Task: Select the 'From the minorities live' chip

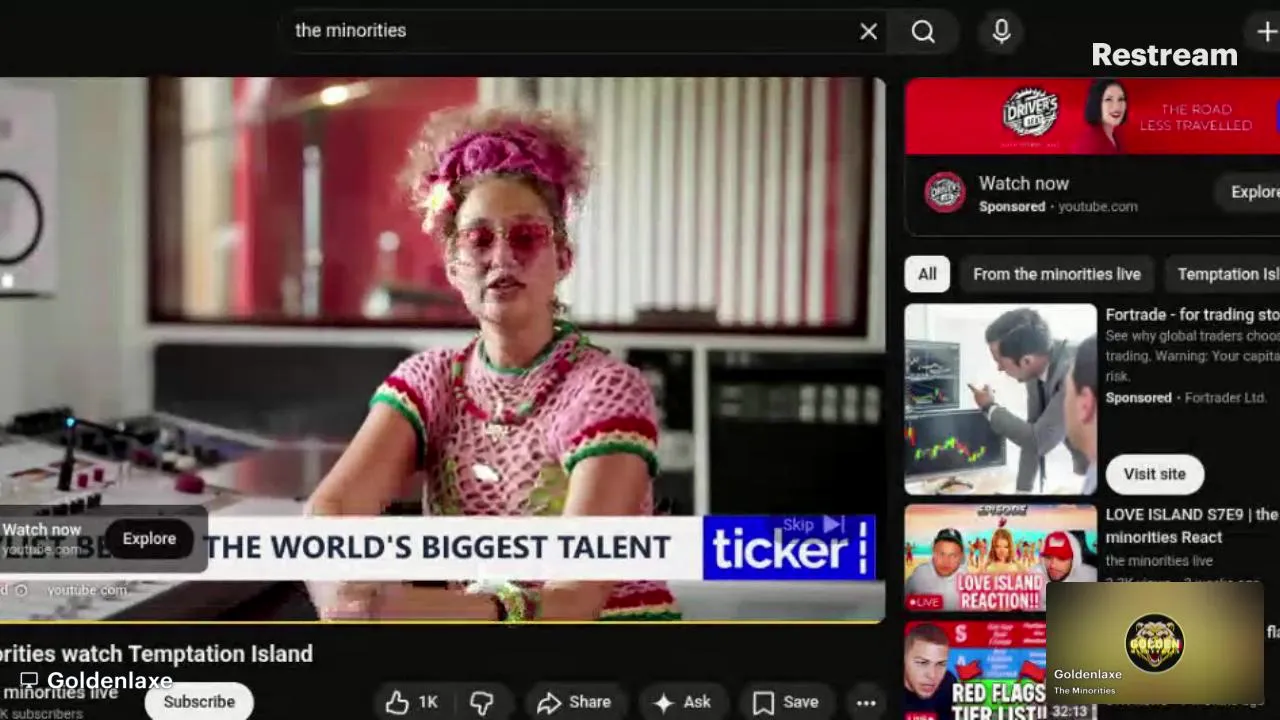Action: 1057,274
